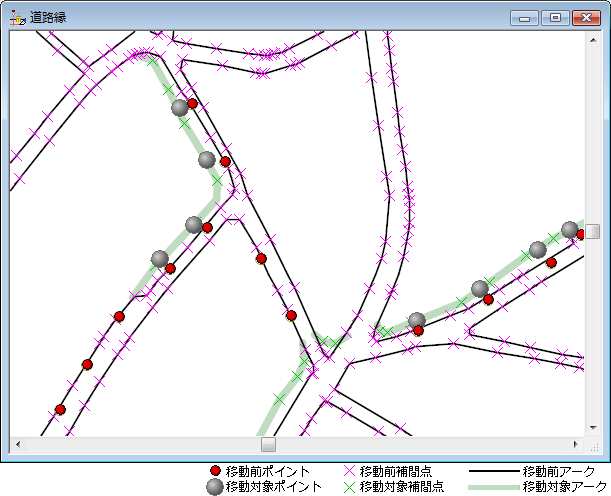Maximize the 道路緑 window
Screen dimensions: 611x496
[x=555, y=18]
